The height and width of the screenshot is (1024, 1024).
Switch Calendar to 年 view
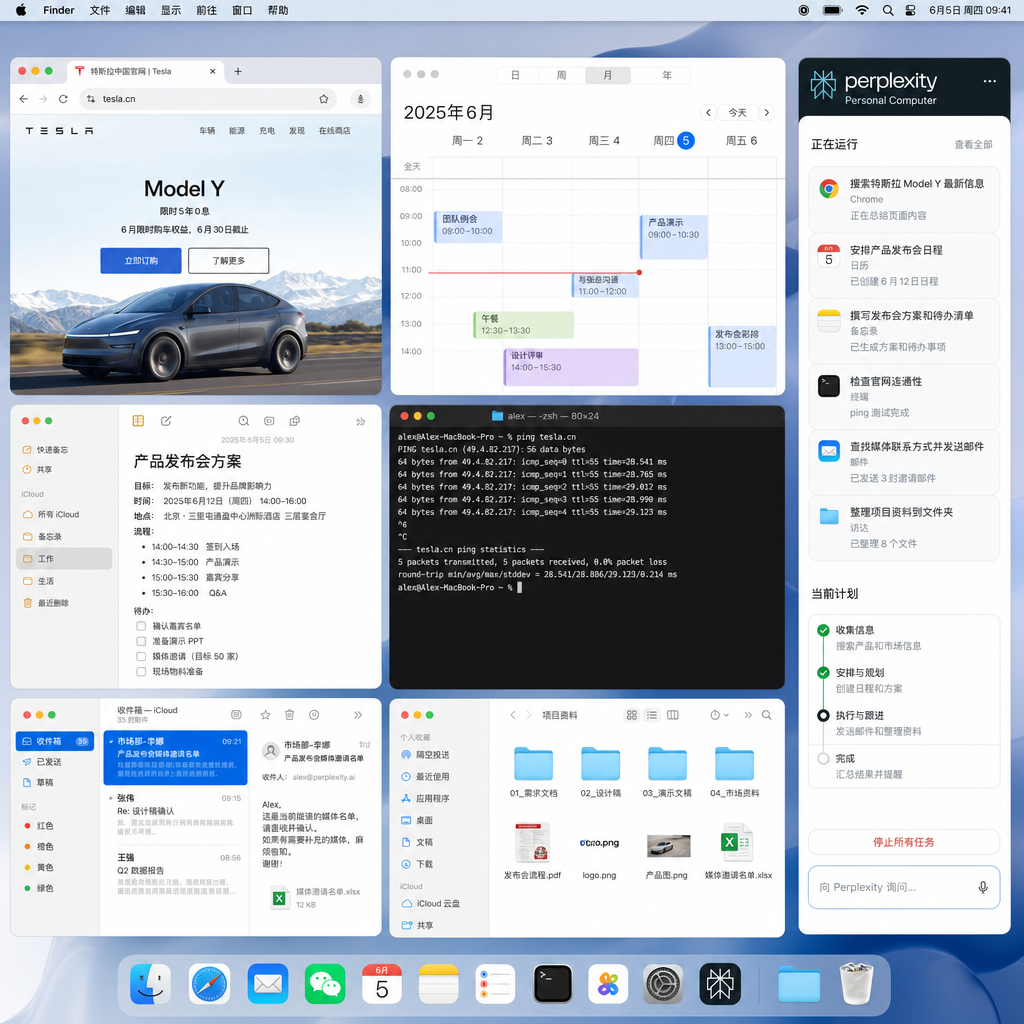(667, 75)
